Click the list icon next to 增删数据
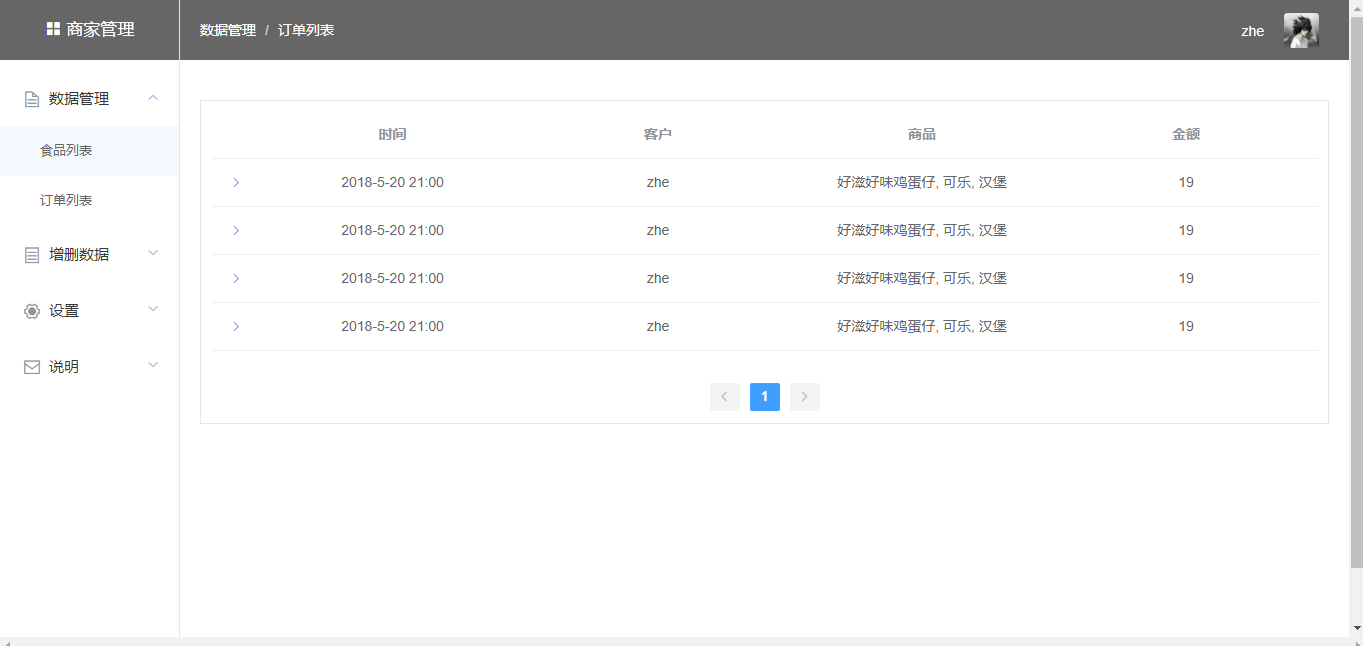 click(x=32, y=255)
